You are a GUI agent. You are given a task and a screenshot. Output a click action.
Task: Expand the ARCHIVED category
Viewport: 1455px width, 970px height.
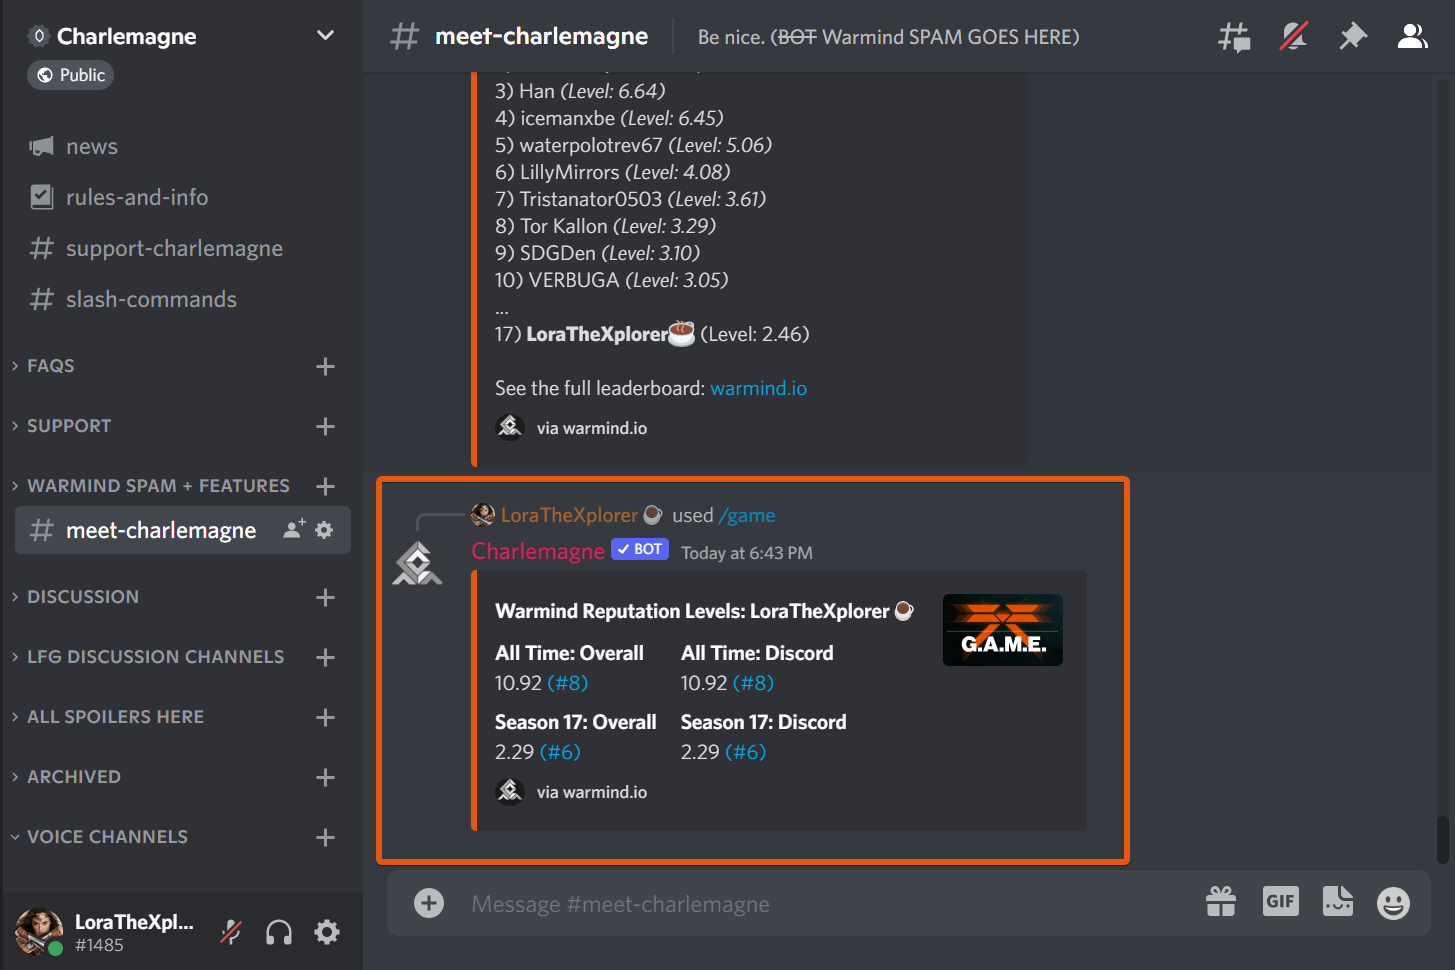pyautogui.click(x=73, y=777)
